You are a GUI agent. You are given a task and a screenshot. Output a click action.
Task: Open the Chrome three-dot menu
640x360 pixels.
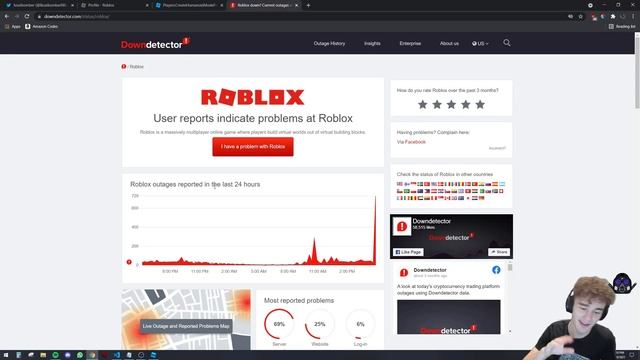[633, 16]
